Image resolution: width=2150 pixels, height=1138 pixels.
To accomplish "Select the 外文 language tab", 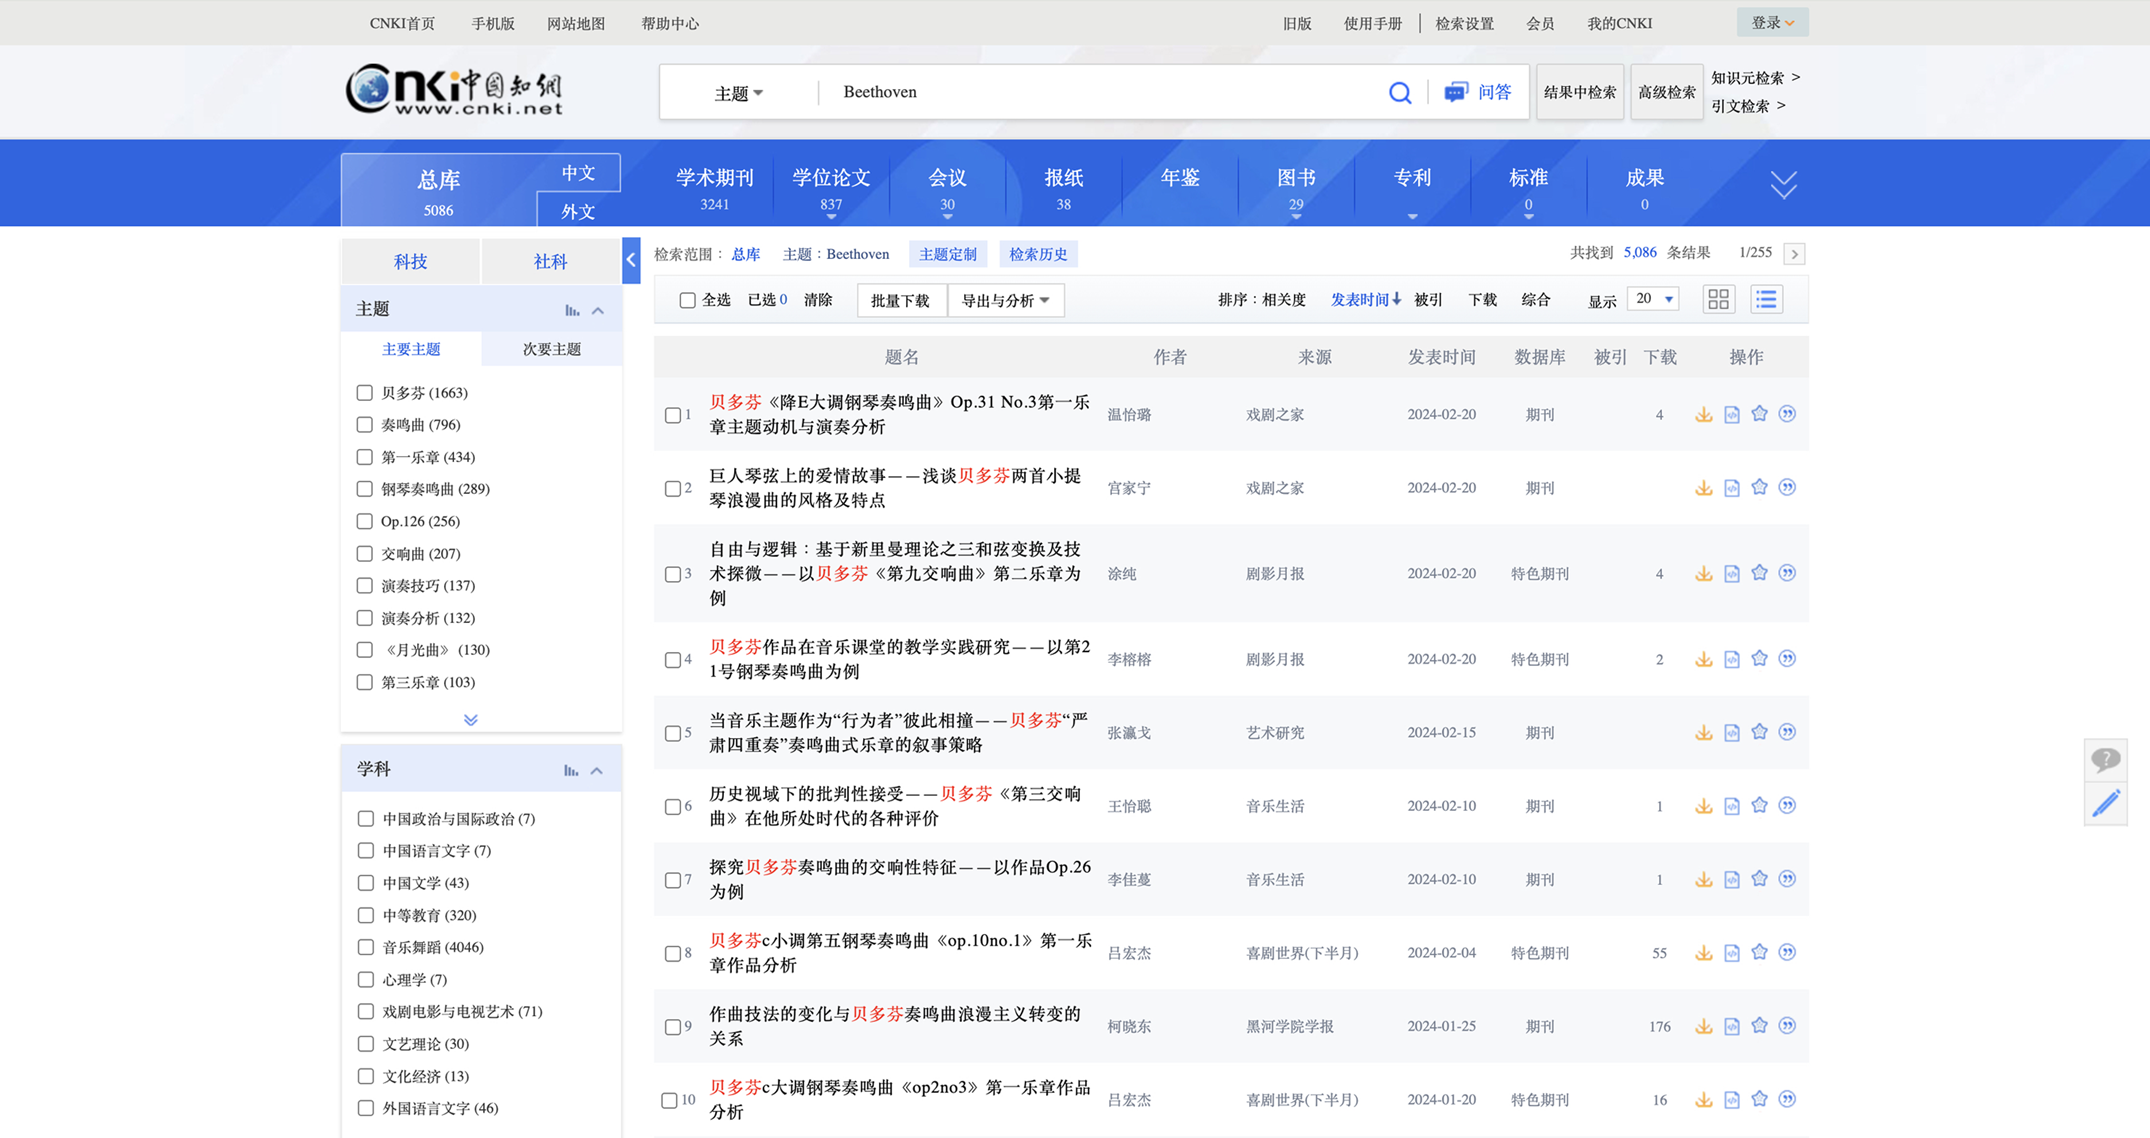I will (578, 211).
